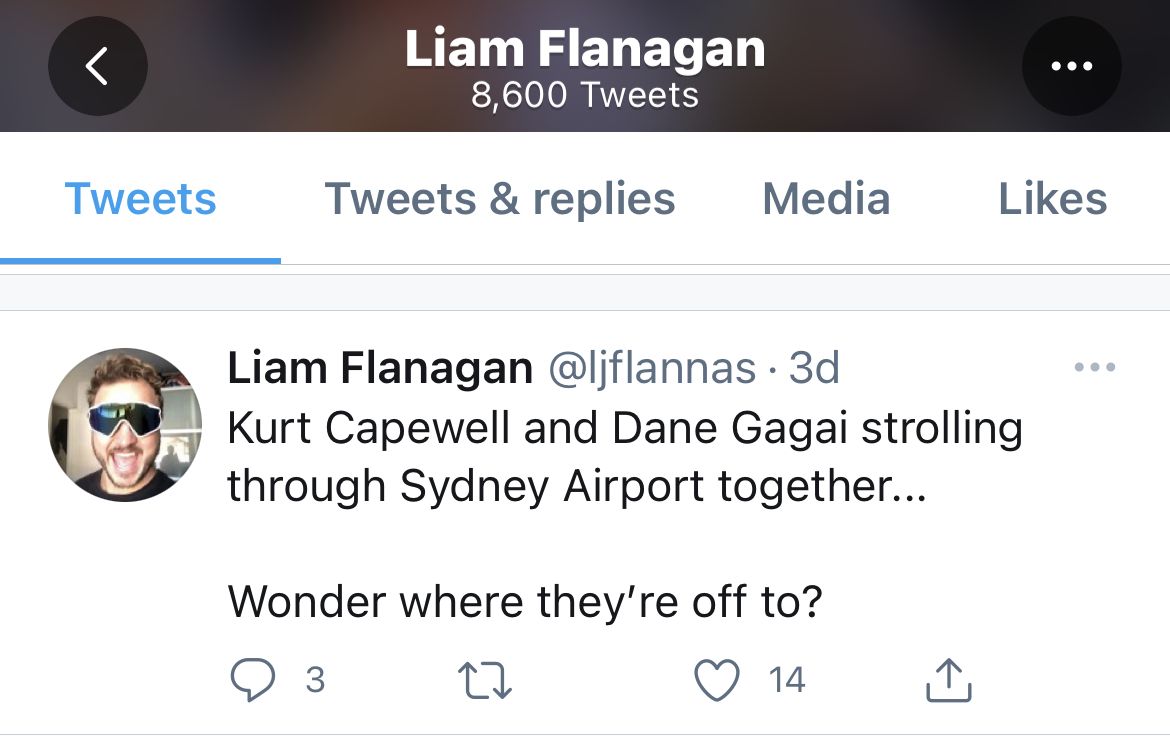Retweet the Sydney Airport tweet
Screen dimensions: 1170x739
tap(484, 680)
